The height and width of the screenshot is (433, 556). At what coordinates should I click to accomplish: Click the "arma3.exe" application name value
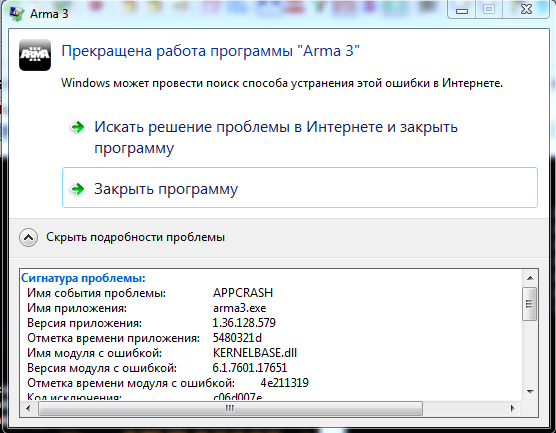pos(239,308)
